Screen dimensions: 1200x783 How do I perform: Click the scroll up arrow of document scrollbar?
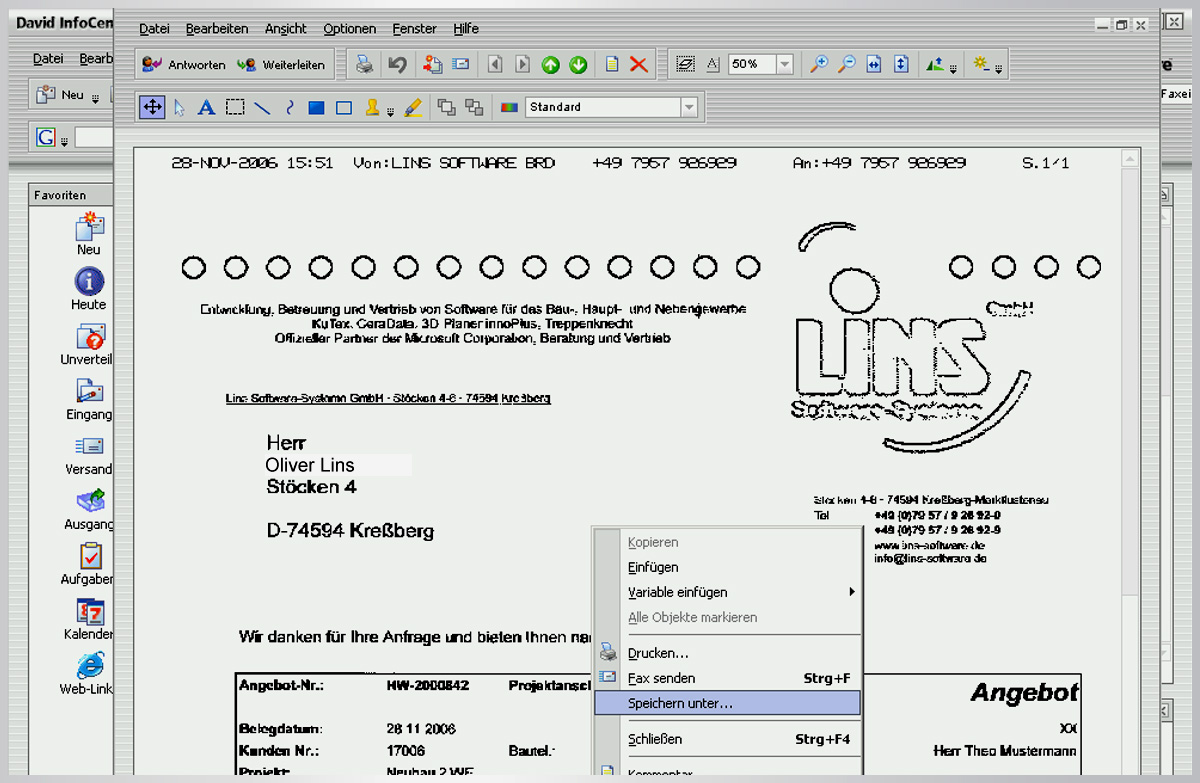point(1131,158)
